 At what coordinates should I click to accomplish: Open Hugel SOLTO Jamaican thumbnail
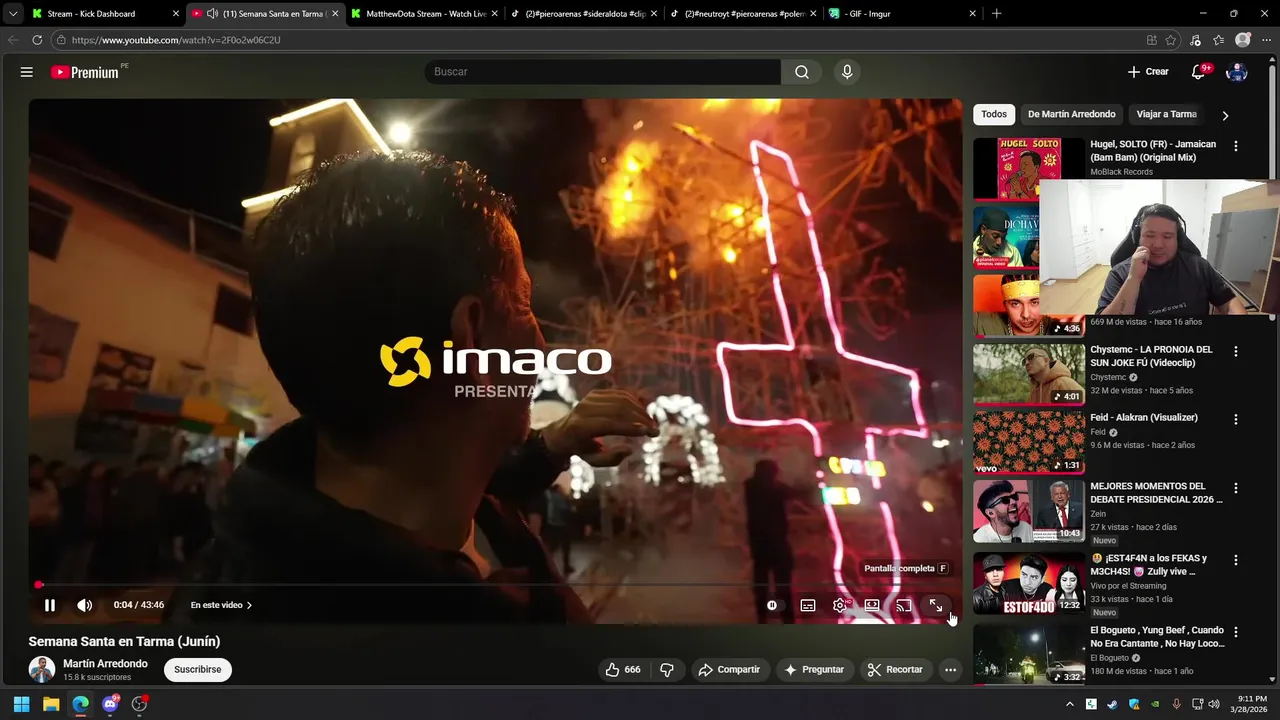(1029, 168)
